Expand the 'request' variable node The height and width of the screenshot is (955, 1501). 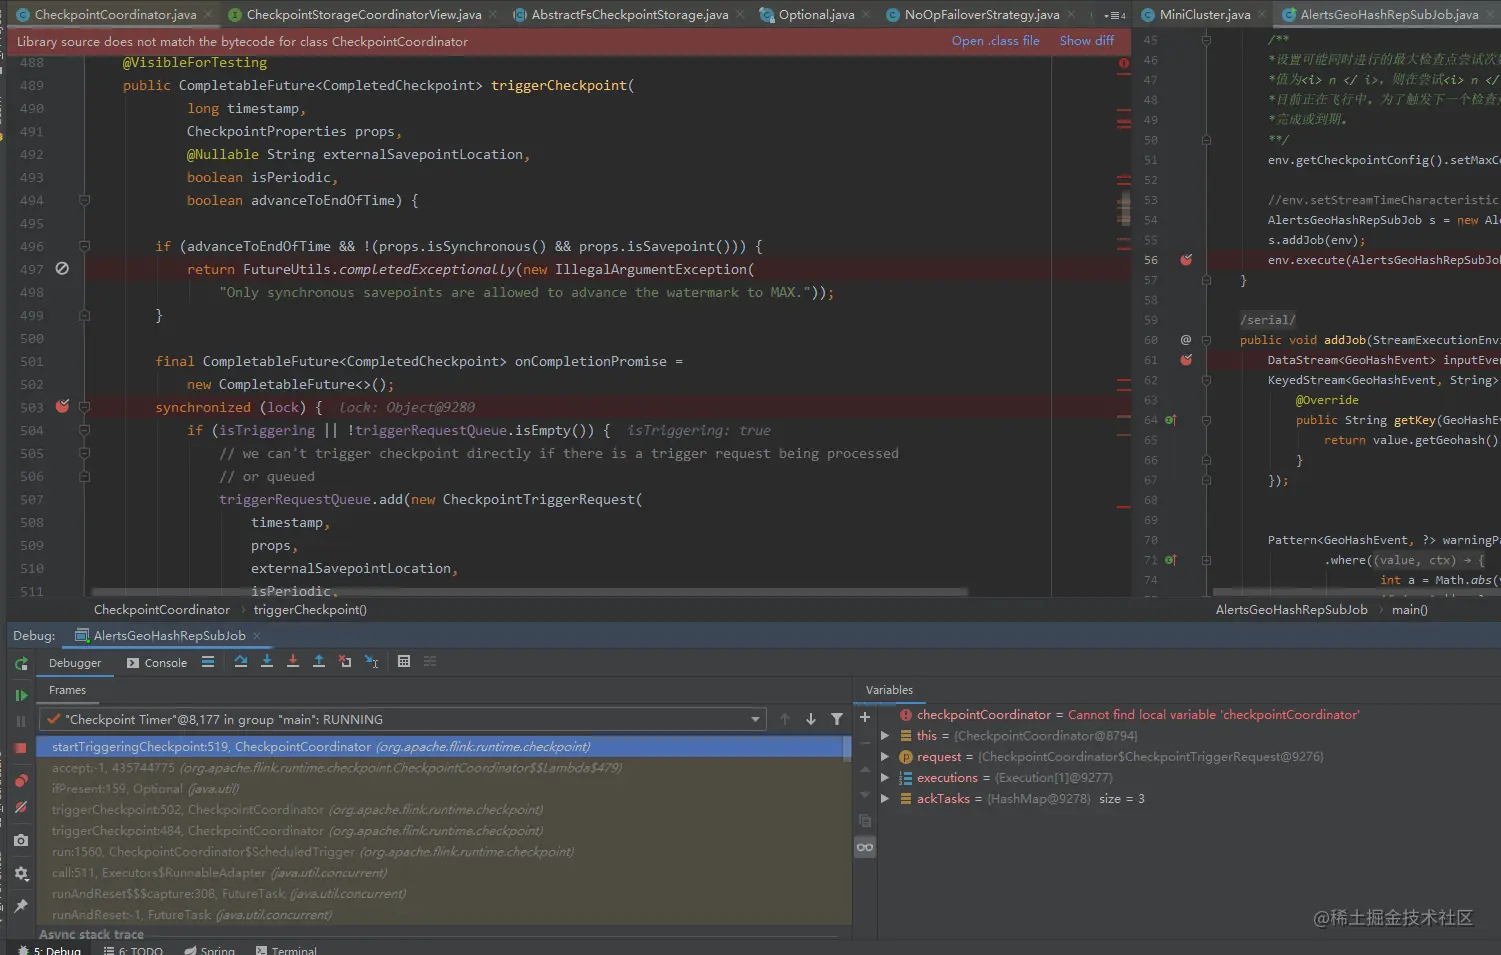(x=885, y=756)
